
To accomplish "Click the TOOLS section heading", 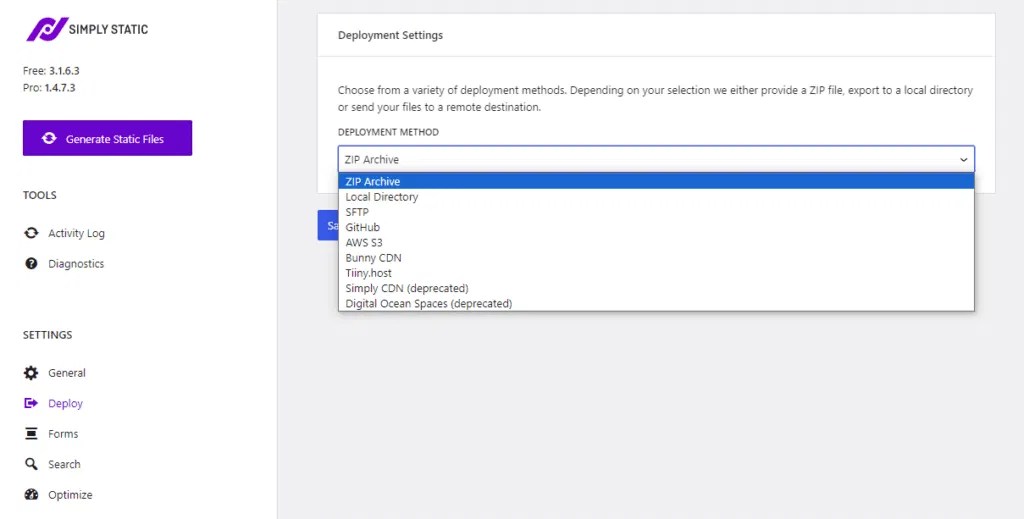I will 40,195.
